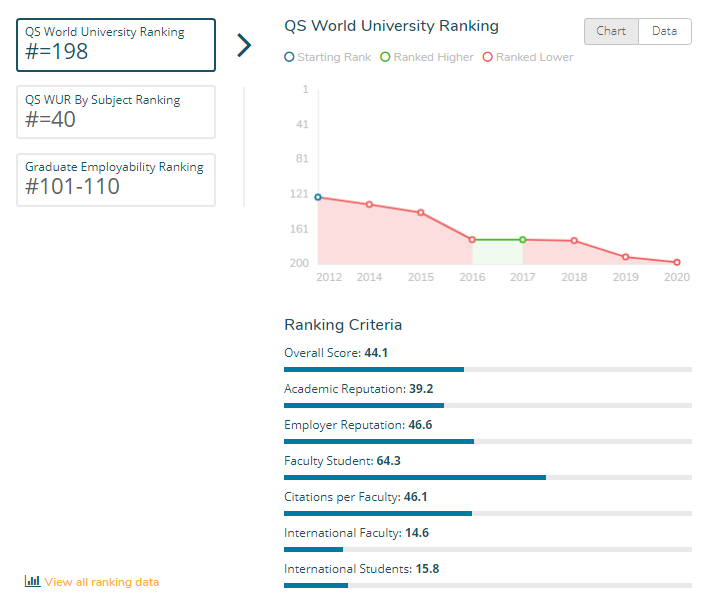Click the Citations per Faculty progress bar
The width and height of the screenshot is (710, 606).
coord(488,514)
